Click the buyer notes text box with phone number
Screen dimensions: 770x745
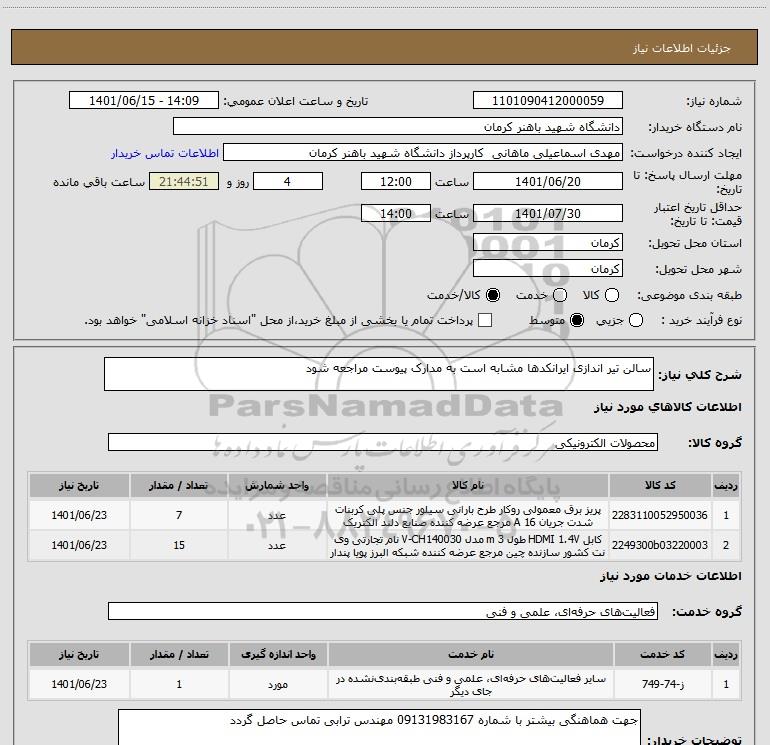(379, 727)
